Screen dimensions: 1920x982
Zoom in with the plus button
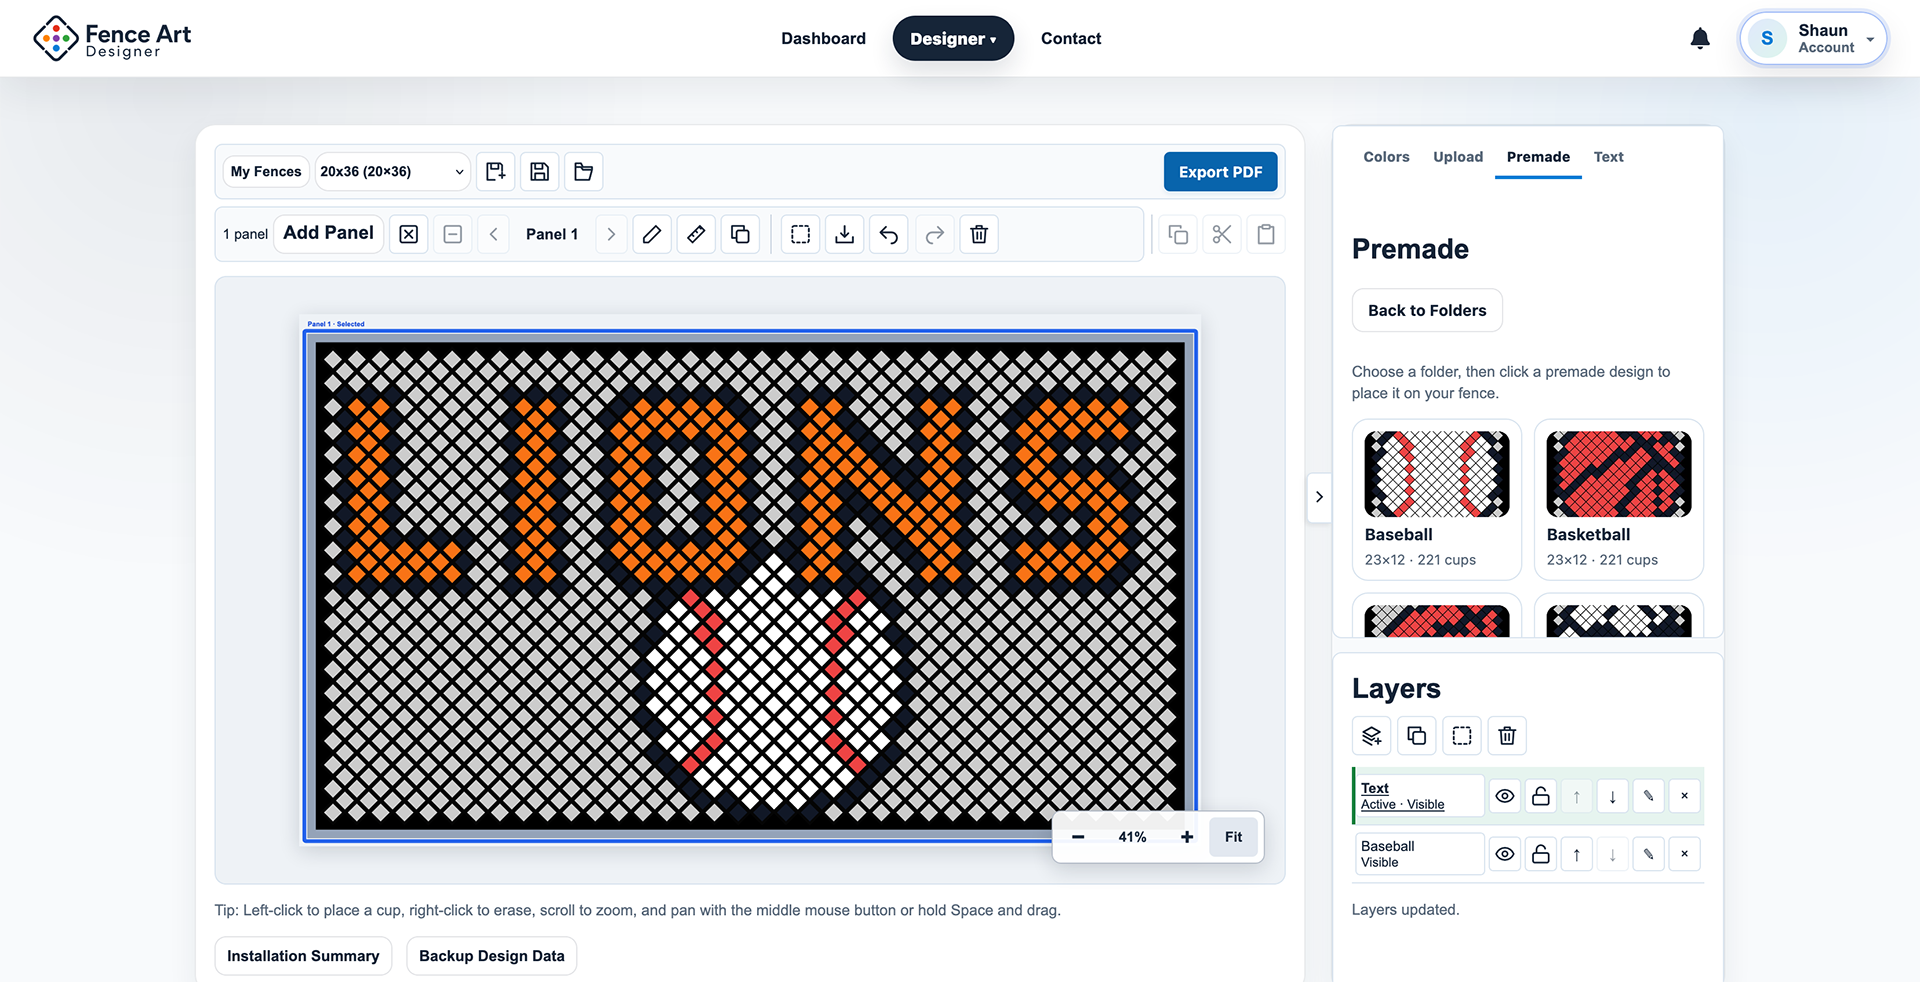point(1187,837)
